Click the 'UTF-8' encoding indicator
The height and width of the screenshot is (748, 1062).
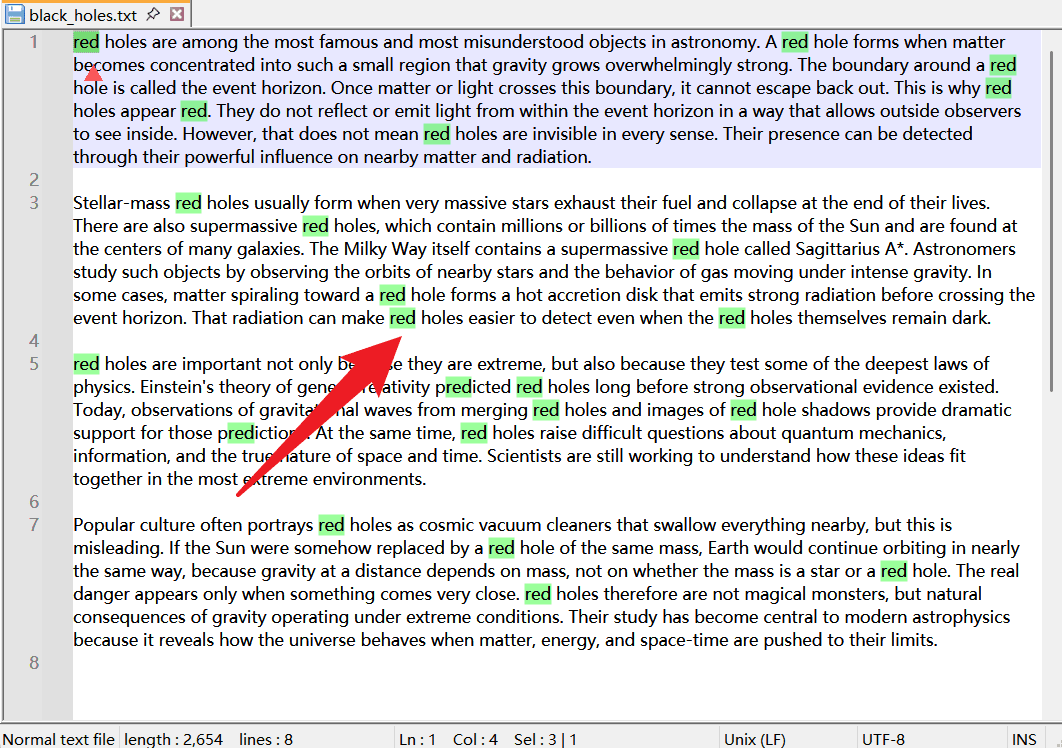tap(883, 739)
